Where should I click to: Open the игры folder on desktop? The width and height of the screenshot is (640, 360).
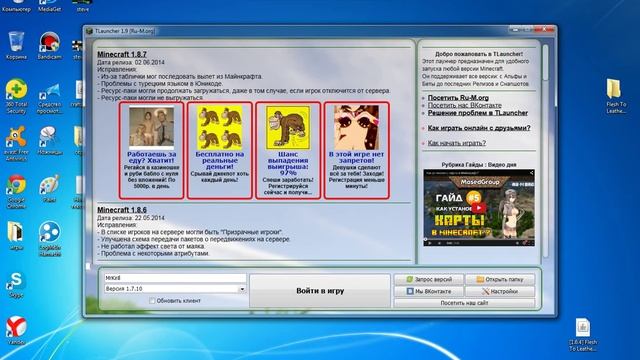(x=16, y=236)
